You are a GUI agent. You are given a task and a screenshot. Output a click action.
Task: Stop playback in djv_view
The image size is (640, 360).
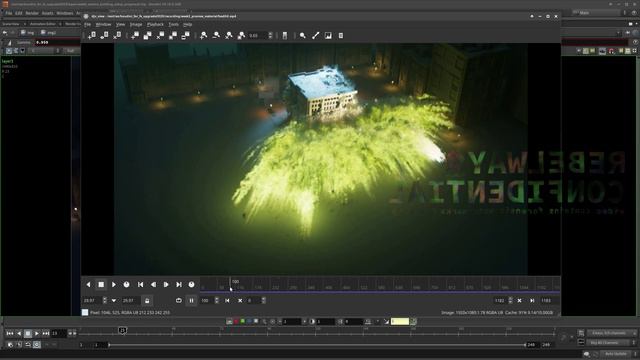tap(101, 284)
